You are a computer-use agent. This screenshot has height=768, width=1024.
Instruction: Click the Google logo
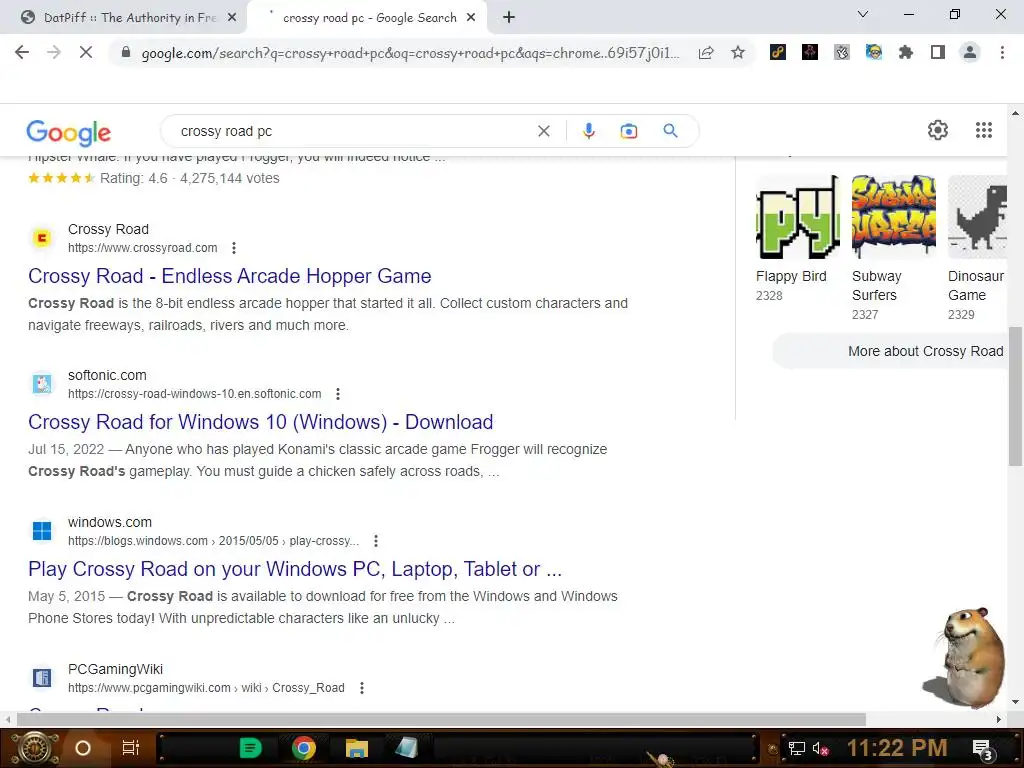tap(69, 133)
